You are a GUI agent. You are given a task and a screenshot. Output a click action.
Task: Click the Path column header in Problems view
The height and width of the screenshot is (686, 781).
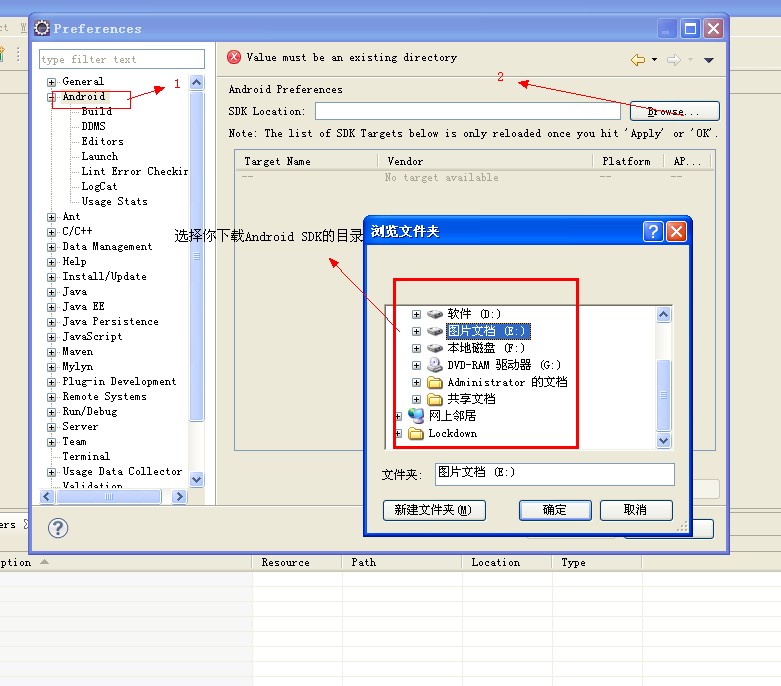[x=402, y=562]
